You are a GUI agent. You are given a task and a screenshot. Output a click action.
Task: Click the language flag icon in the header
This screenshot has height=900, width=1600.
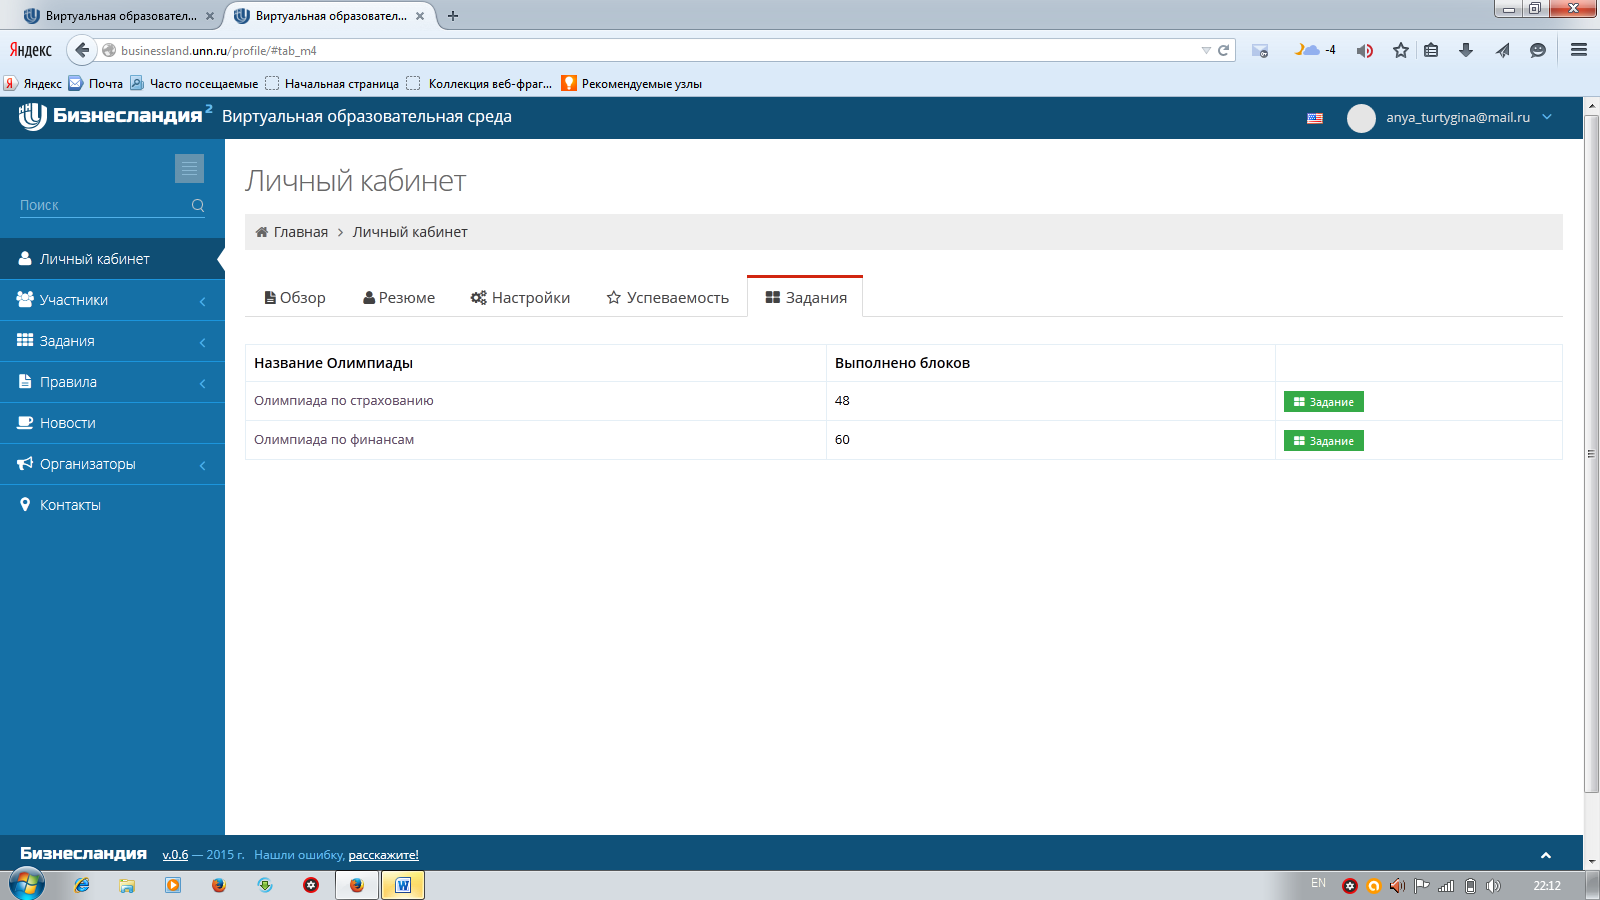1315,118
